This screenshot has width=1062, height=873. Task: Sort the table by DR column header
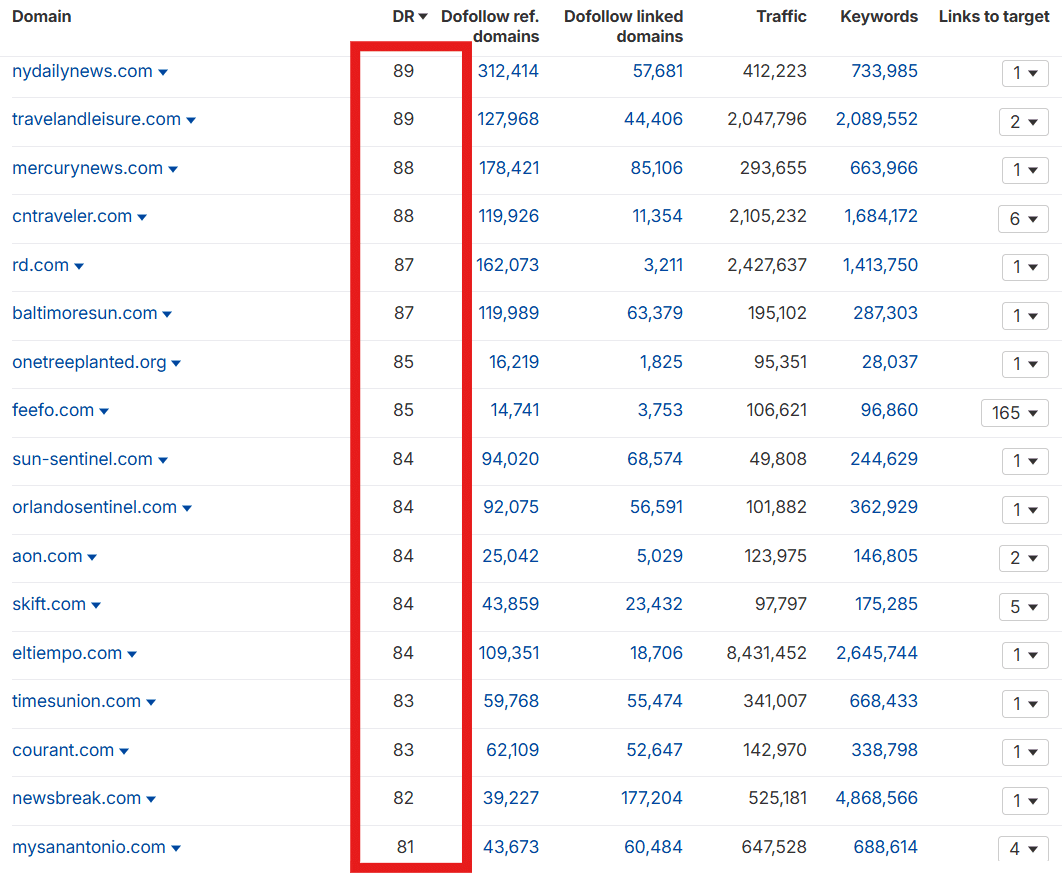pyautogui.click(x=410, y=16)
